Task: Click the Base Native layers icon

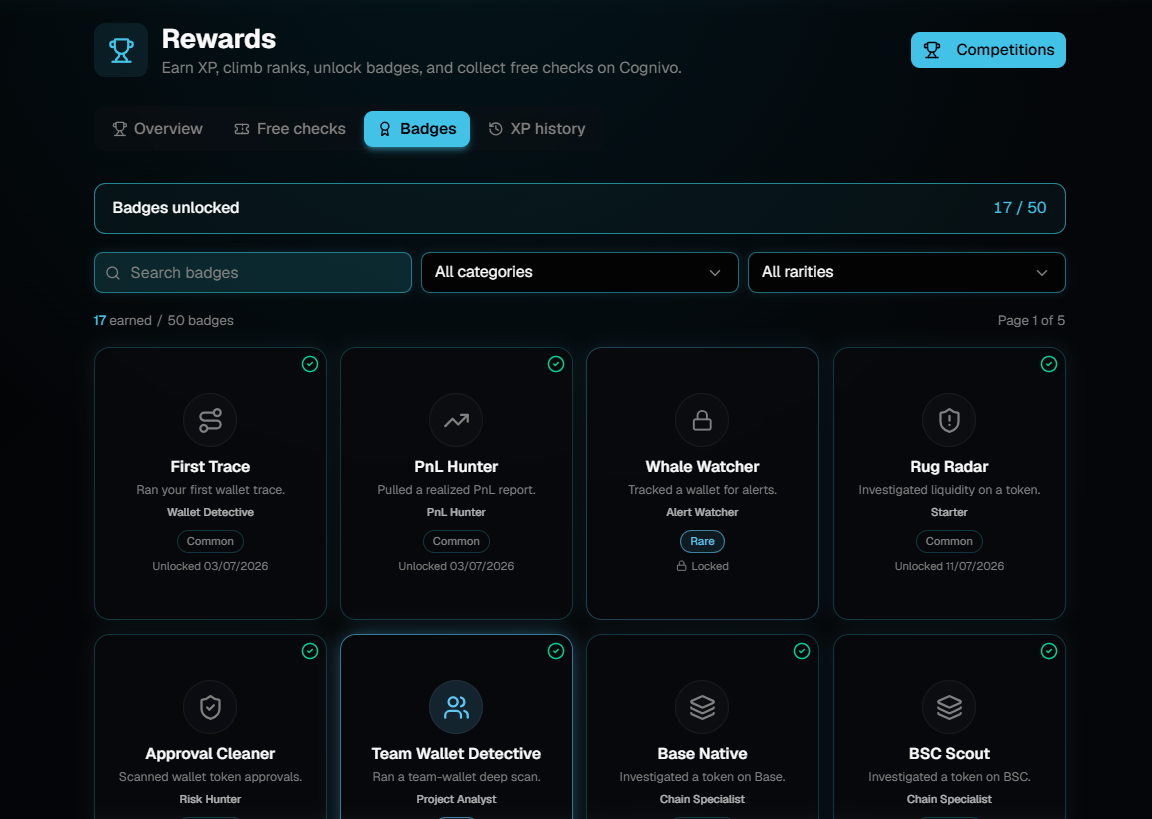Action: click(x=702, y=707)
